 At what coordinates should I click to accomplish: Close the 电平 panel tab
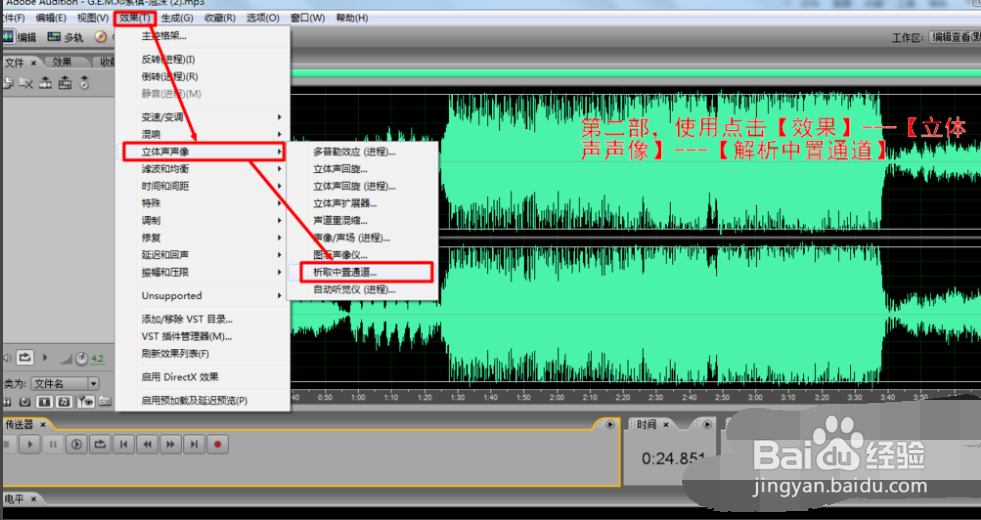click(x=33, y=499)
